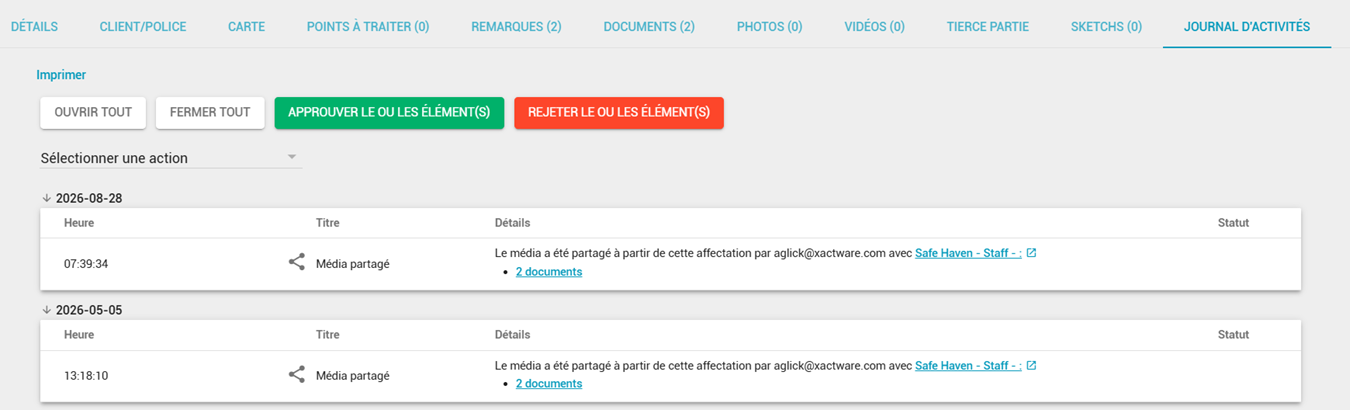Click the share icon in the 13:18:10 row
Screen dimensions: 1350x410
point(296,375)
